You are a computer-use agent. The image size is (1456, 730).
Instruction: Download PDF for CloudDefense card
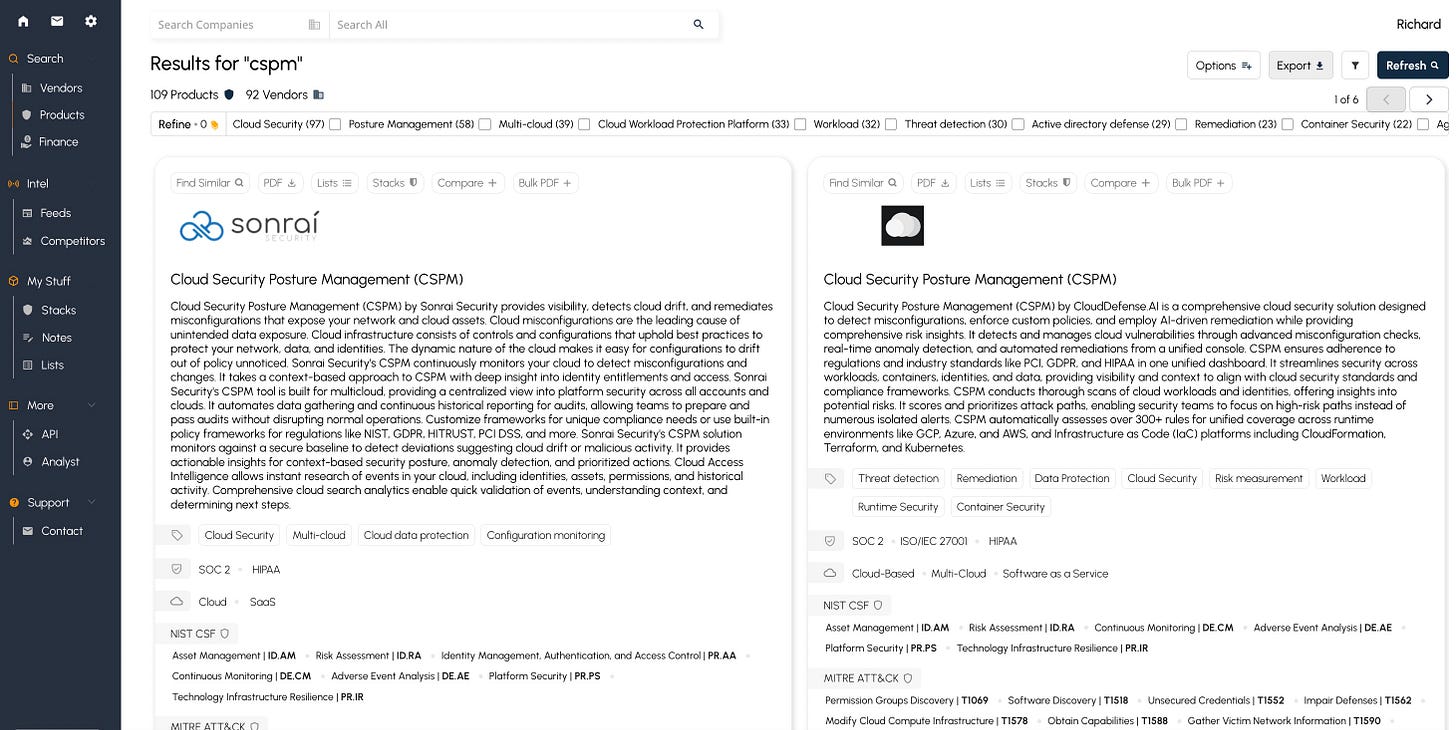click(x=932, y=183)
